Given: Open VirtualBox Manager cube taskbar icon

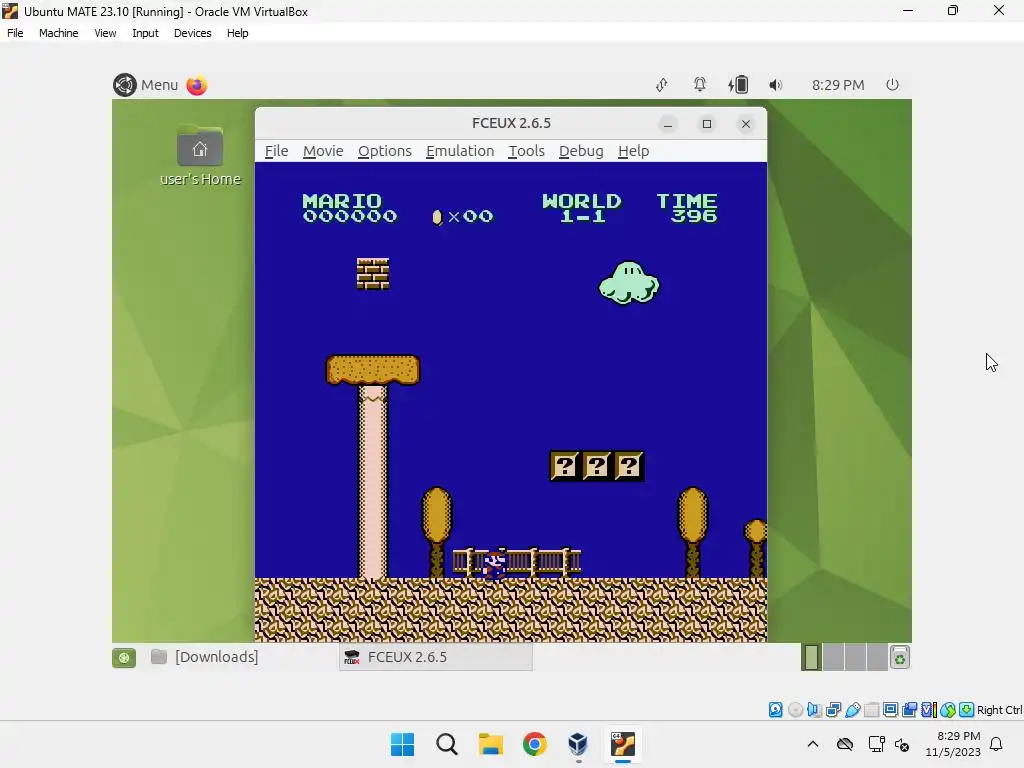Looking at the screenshot, I should tap(578, 744).
